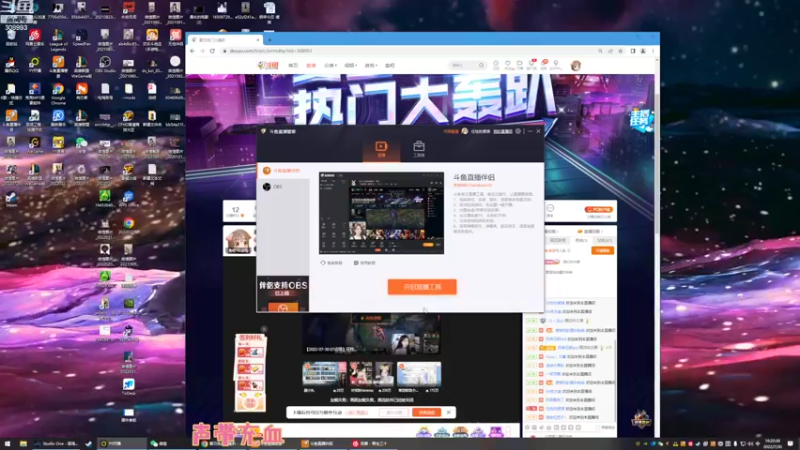Click the history clock icon on Douyu header
The height and width of the screenshot is (450, 800).
coord(496,65)
